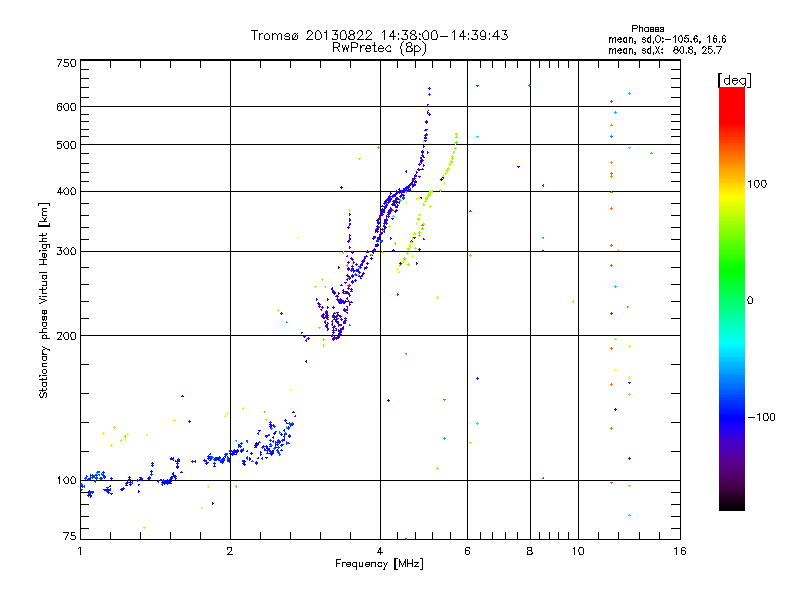Click the y-axis tick label '75'
The width and height of the screenshot is (800, 600).
pyautogui.click(x=70, y=536)
